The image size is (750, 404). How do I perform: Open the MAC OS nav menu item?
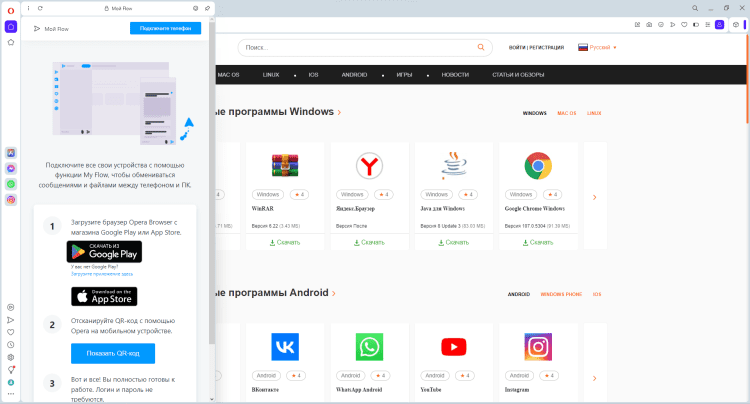[228, 75]
